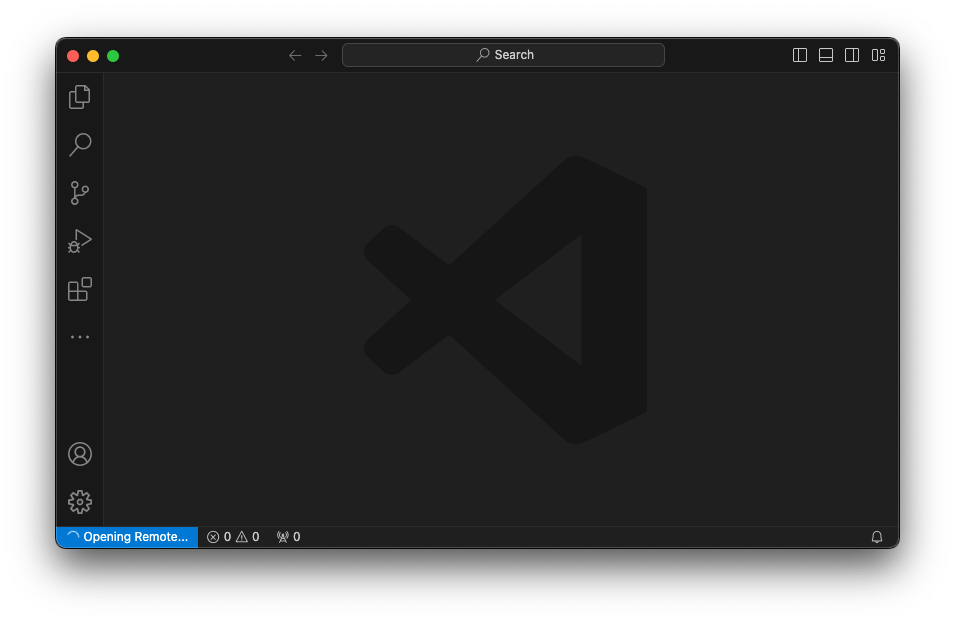Image resolution: width=955 pixels, height=622 pixels.
Task: Open the Source Control view
Action: [x=80, y=193]
